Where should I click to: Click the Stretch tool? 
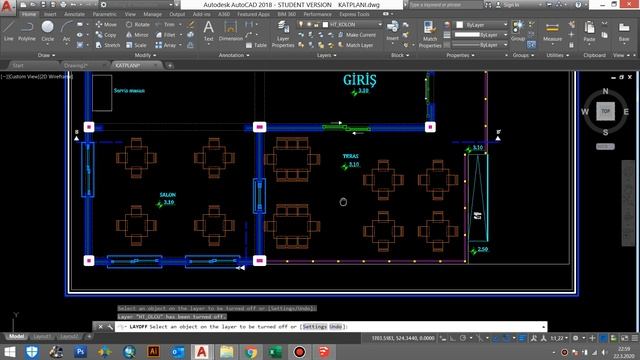[108, 45]
